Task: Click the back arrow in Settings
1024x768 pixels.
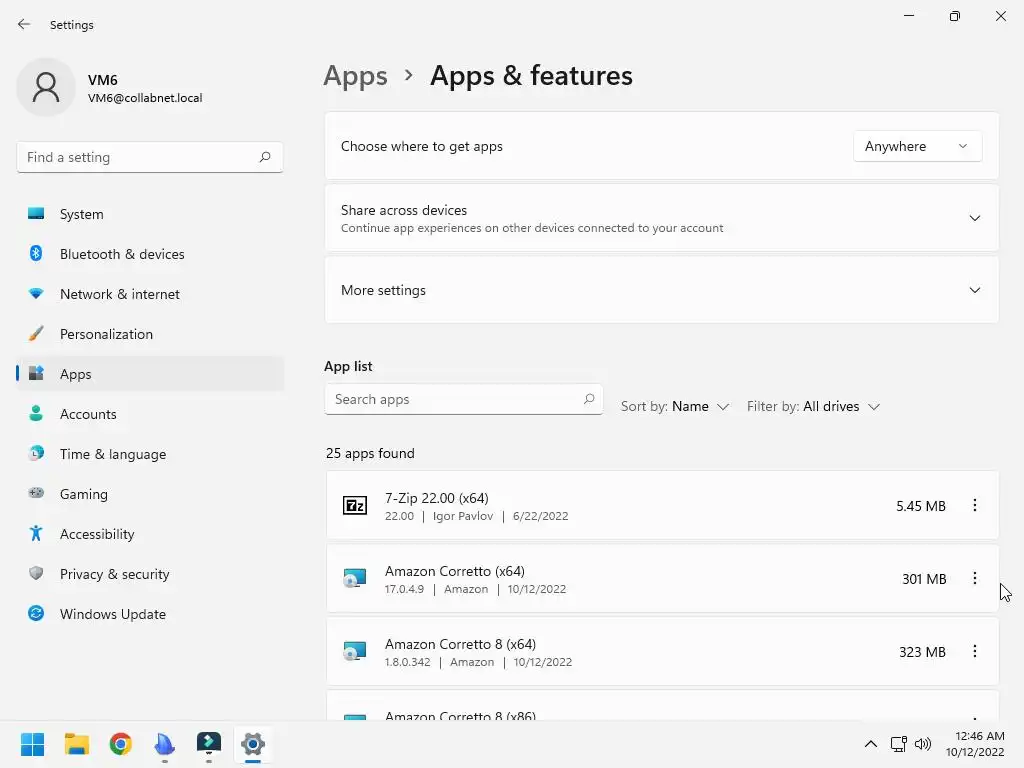Action: (x=24, y=25)
